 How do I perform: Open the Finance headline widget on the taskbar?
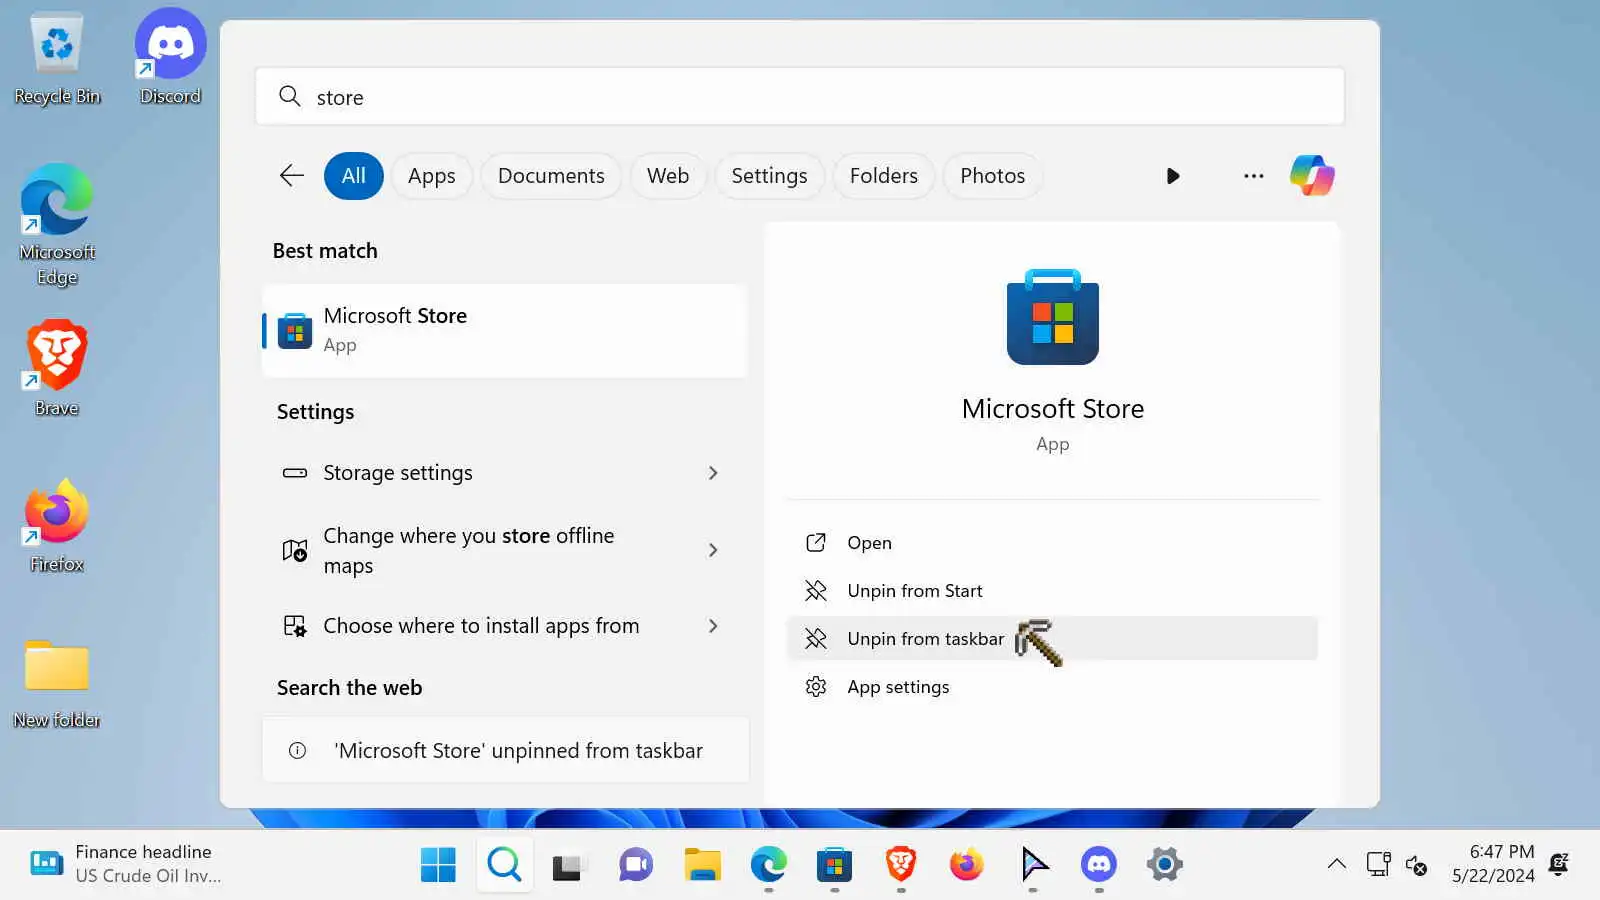click(x=124, y=864)
